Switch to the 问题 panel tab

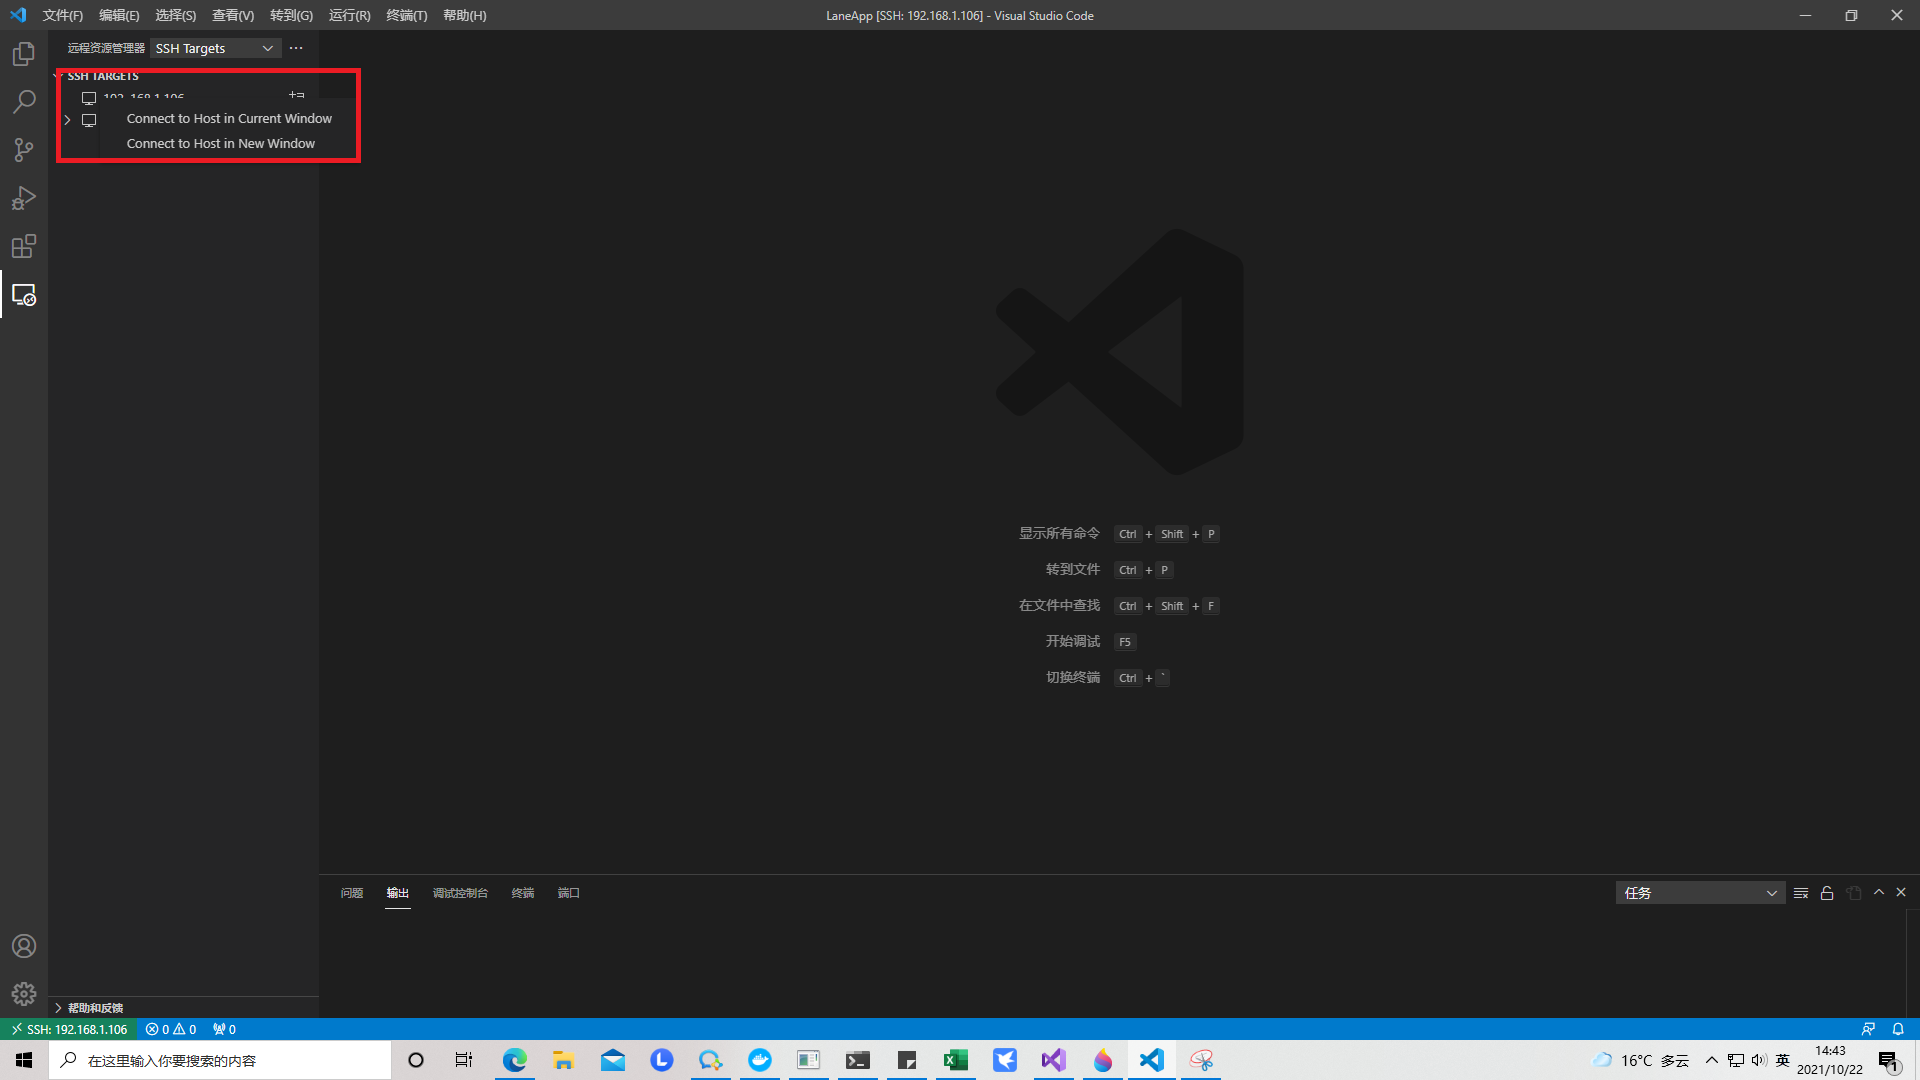[x=352, y=893]
